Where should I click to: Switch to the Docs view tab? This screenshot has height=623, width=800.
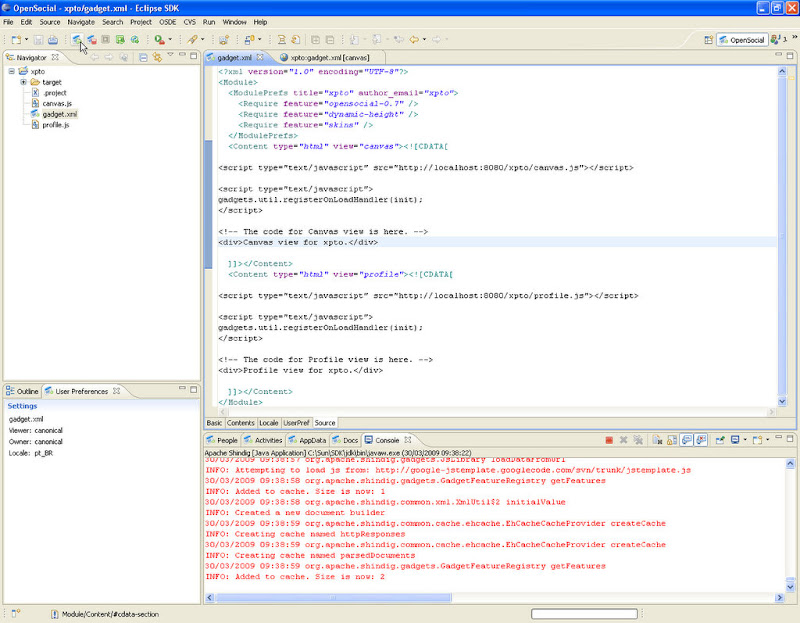pos(345,440)
